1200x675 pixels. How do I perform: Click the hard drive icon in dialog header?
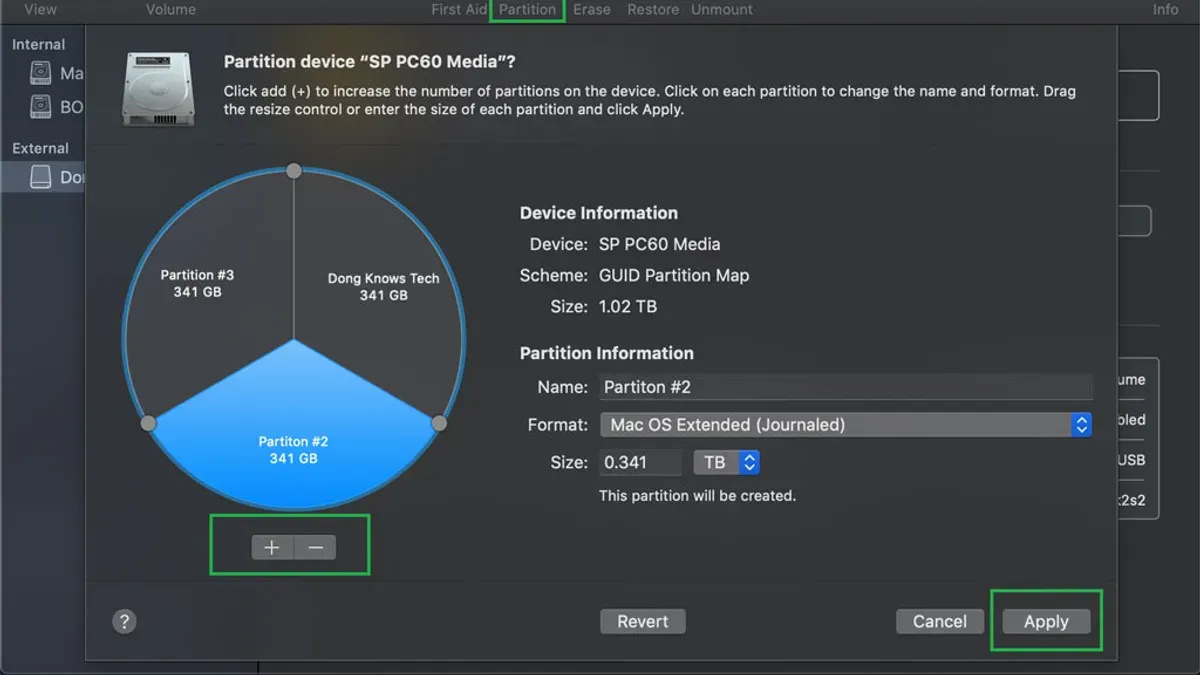(x=158, y=89)
